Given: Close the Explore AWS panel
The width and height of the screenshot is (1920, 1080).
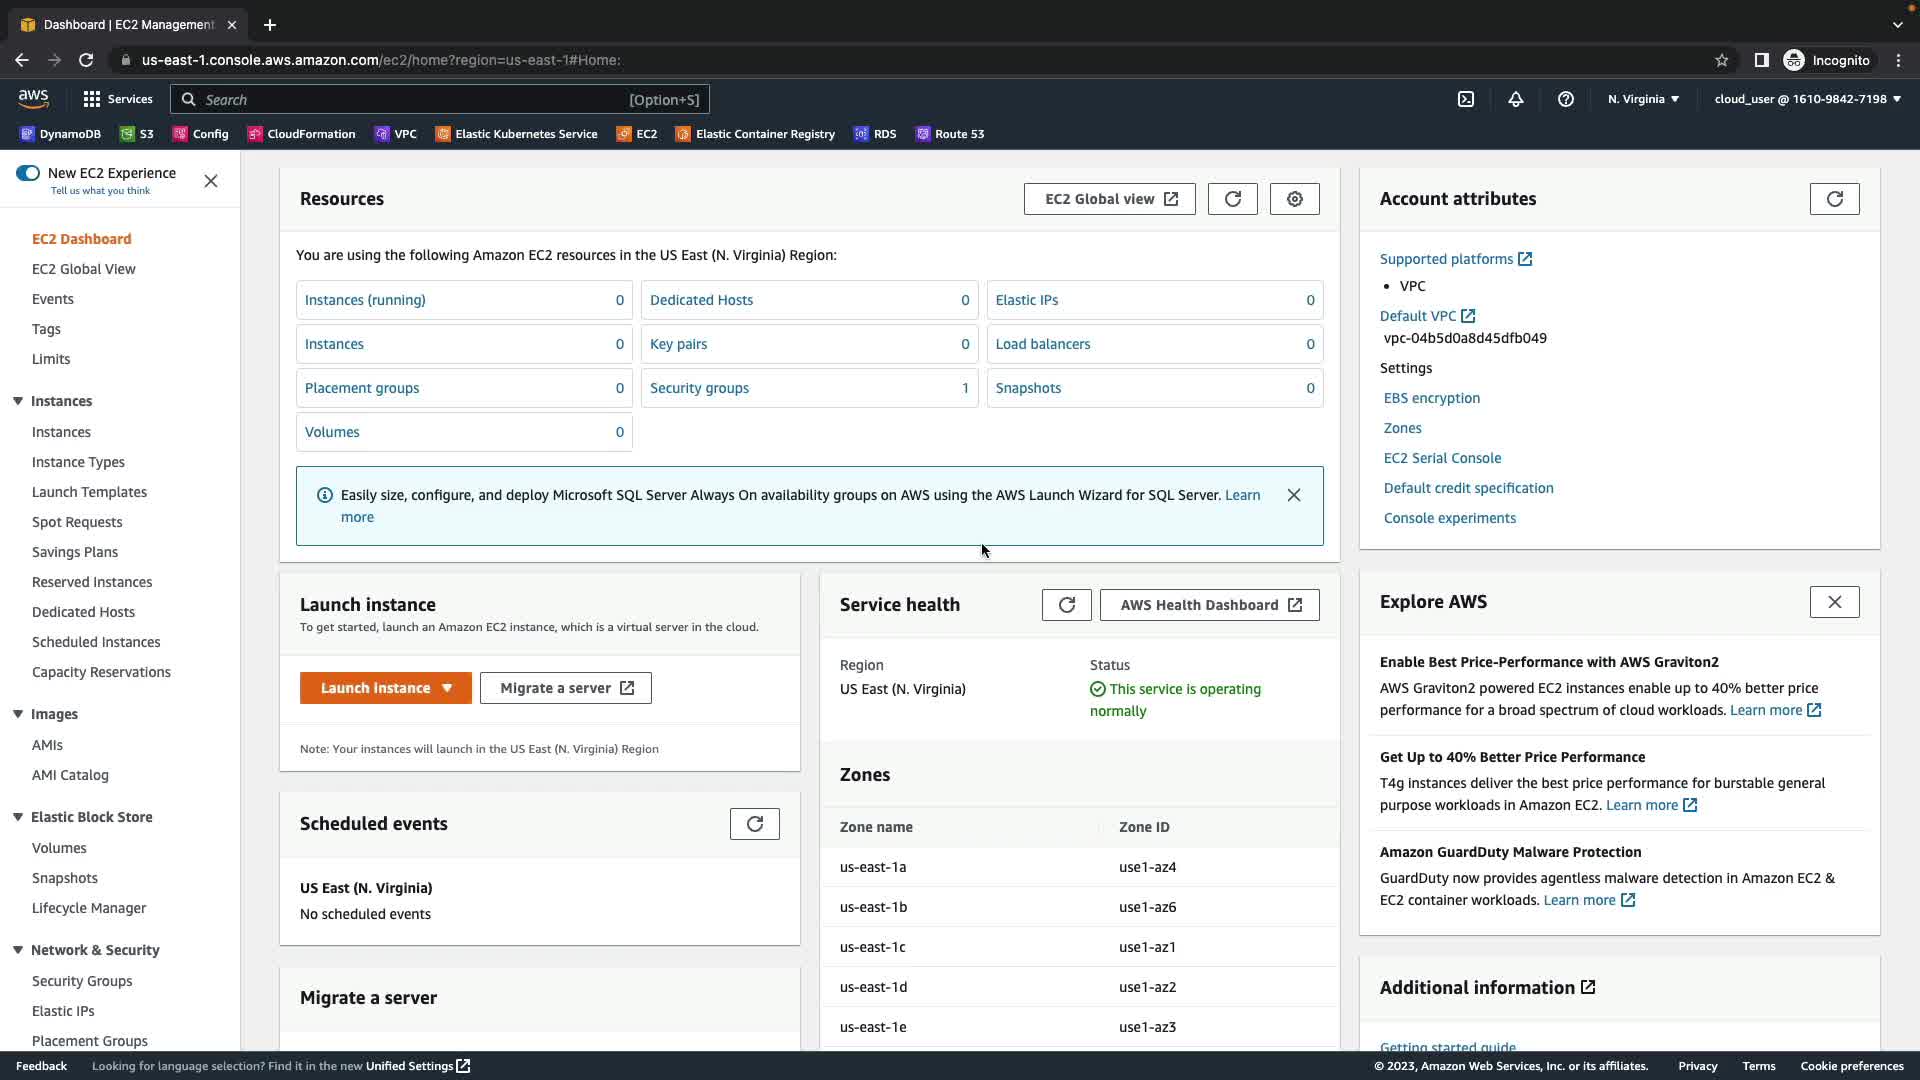Looking at the screenshot, I should (1834, 602).
